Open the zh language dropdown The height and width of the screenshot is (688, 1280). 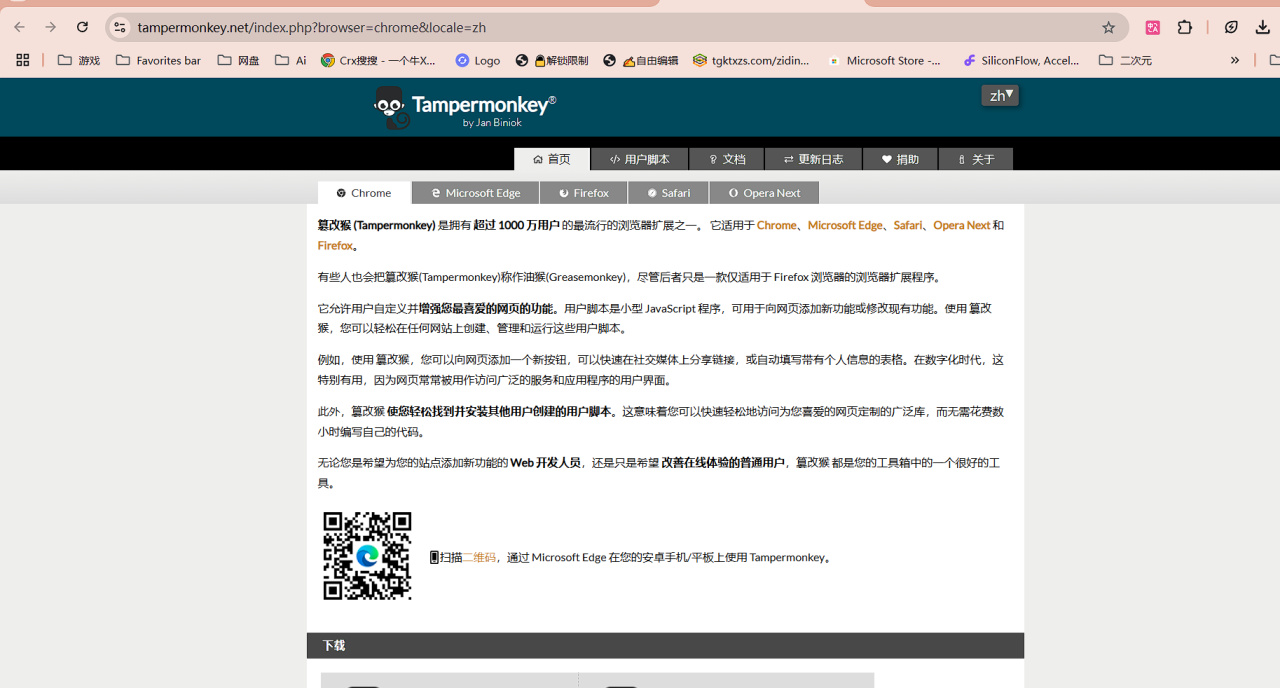coord(1000,95)
